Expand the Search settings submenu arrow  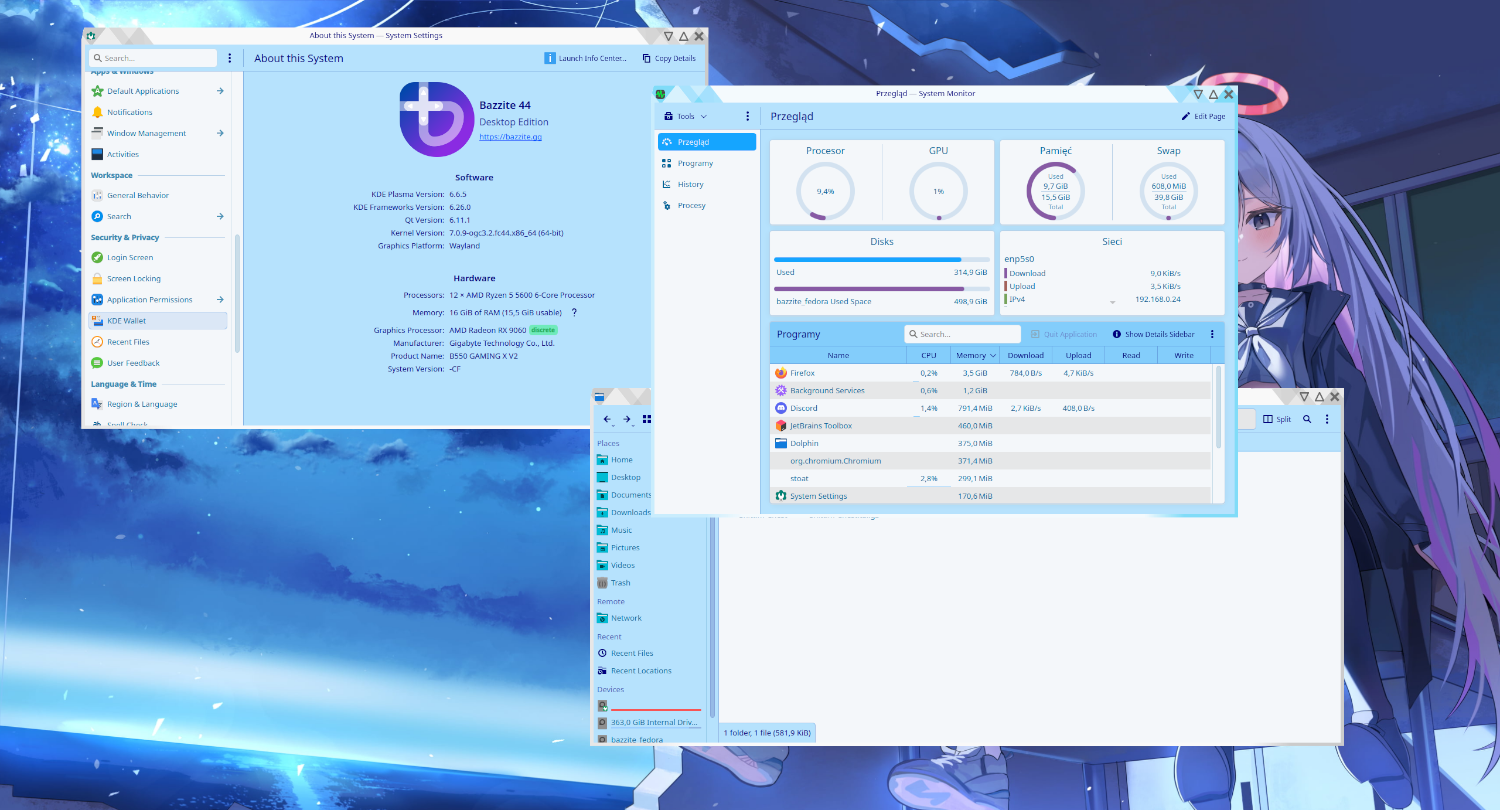219,216
